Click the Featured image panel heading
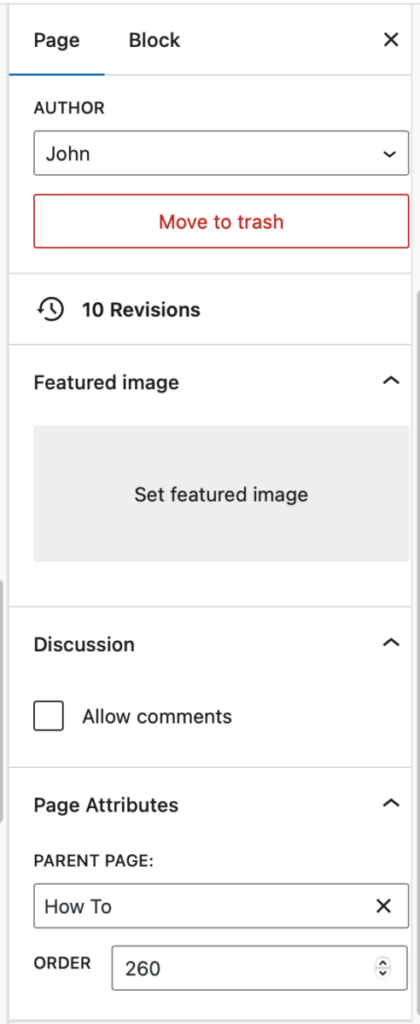 (x=106, y=382)
